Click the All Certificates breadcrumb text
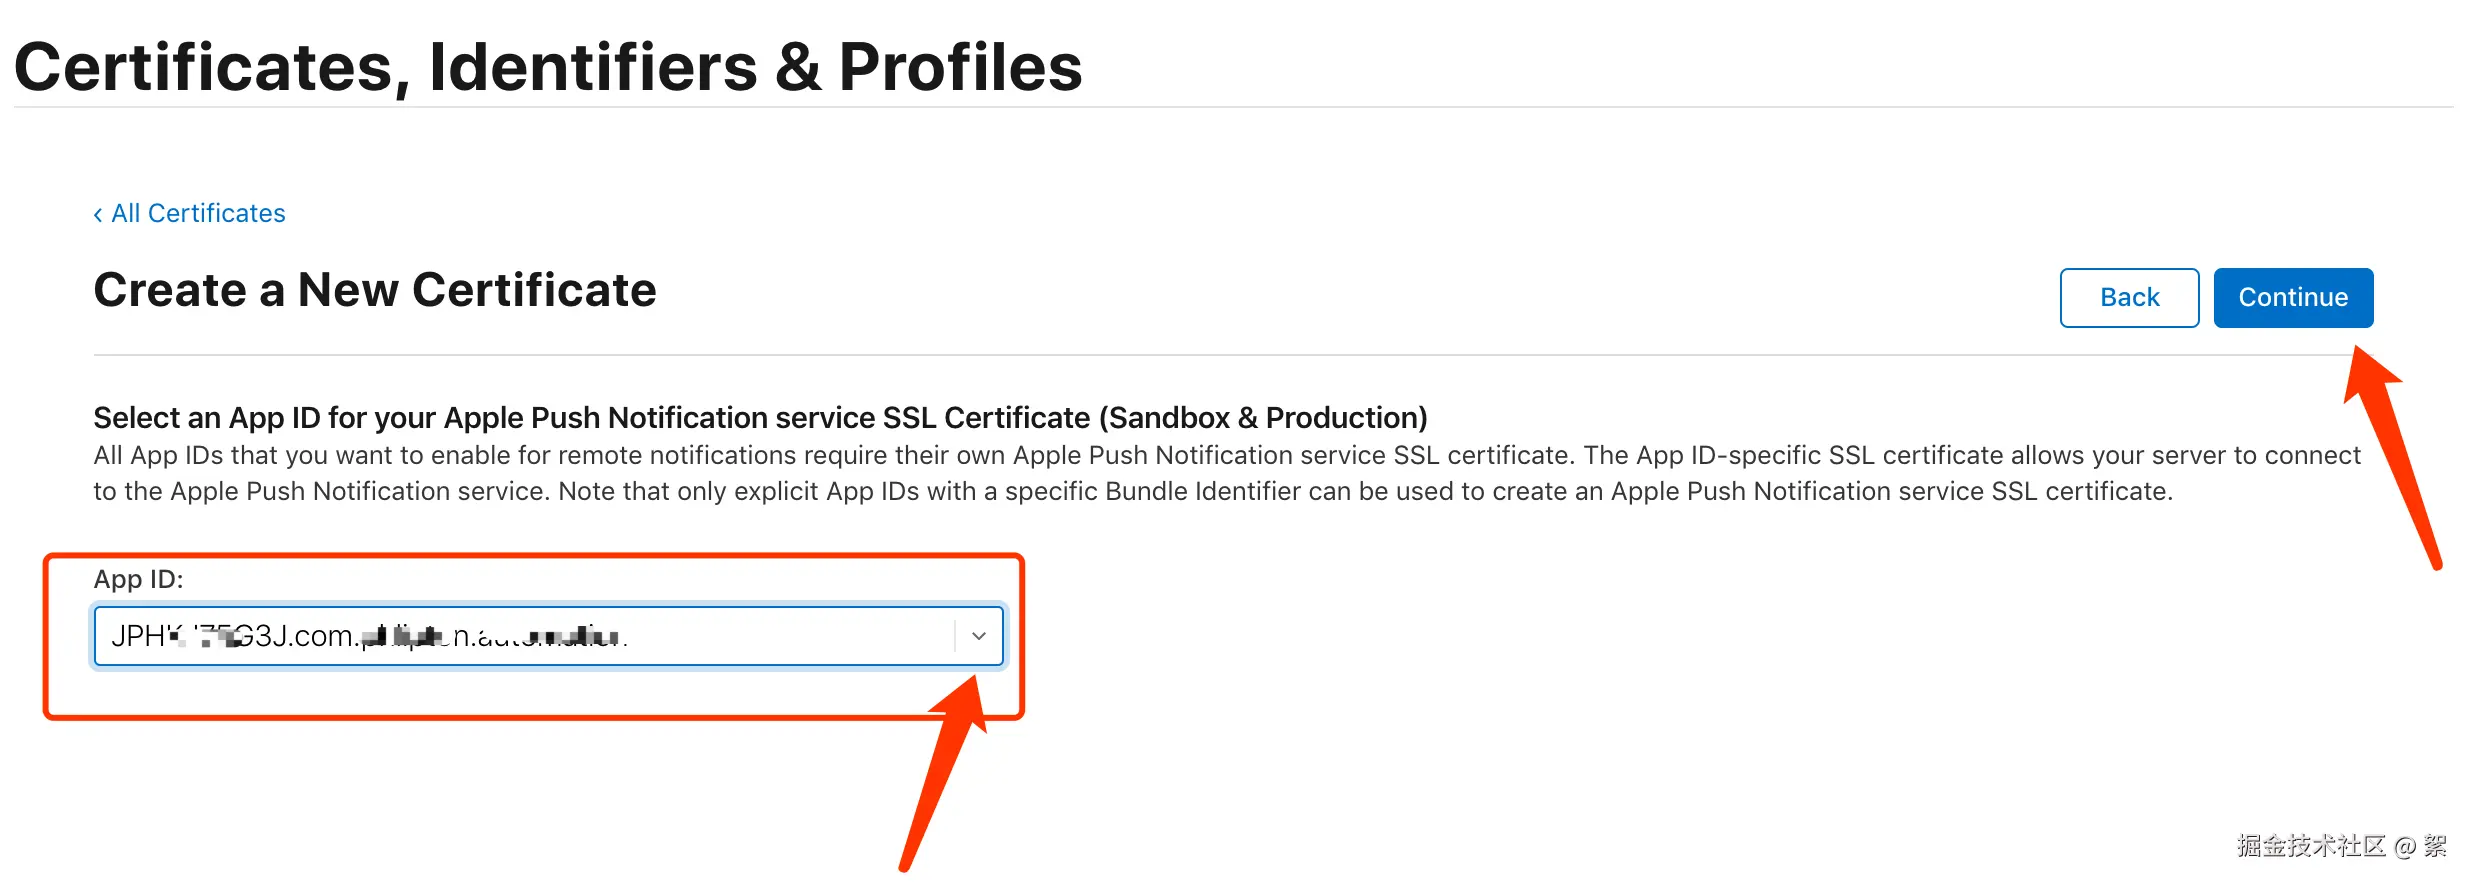 pyautogui.click(x=198, y=213)
